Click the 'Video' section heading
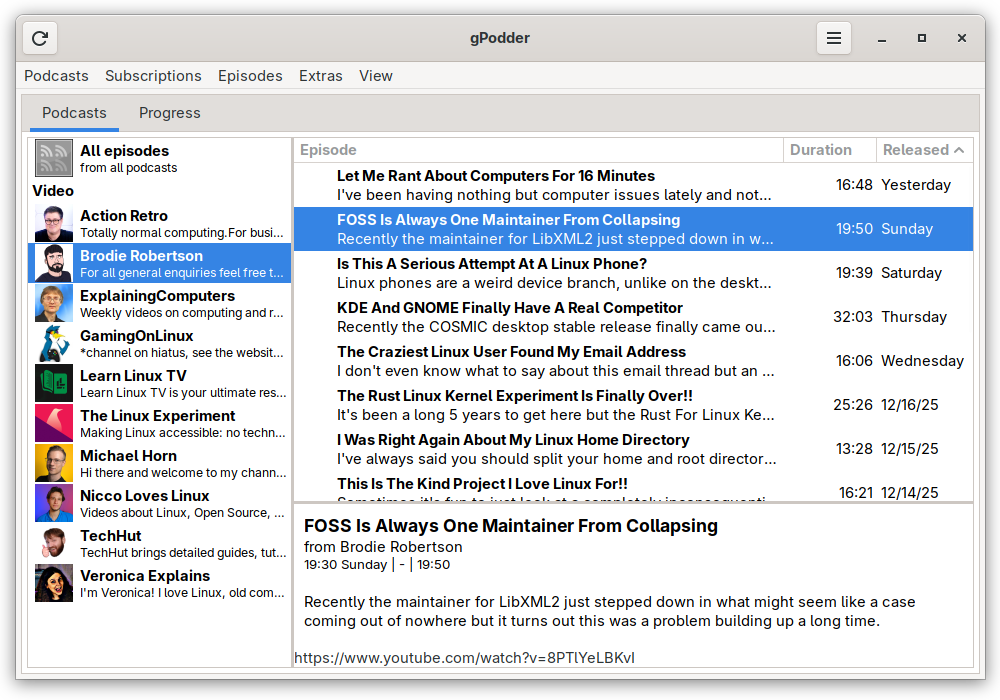The width and height of the screenshot is (1000, 700). pyautogui.click(x=53, y=191)
